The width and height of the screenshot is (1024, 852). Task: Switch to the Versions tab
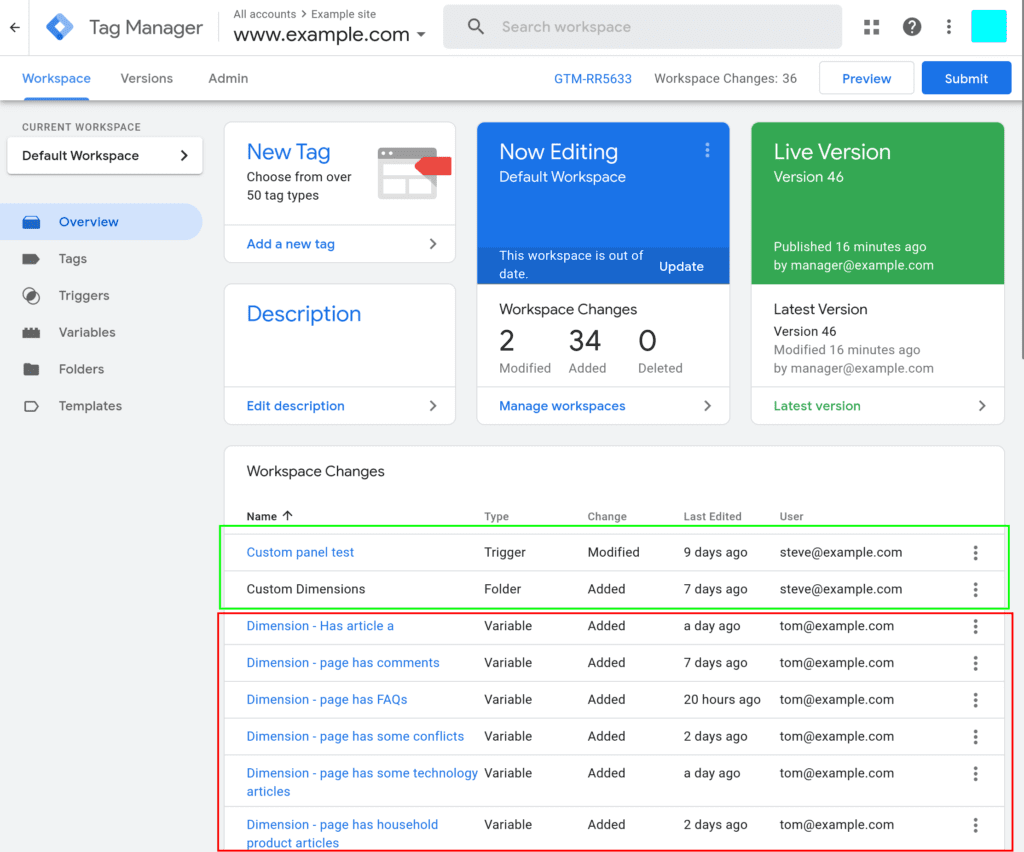coord(146,78)
